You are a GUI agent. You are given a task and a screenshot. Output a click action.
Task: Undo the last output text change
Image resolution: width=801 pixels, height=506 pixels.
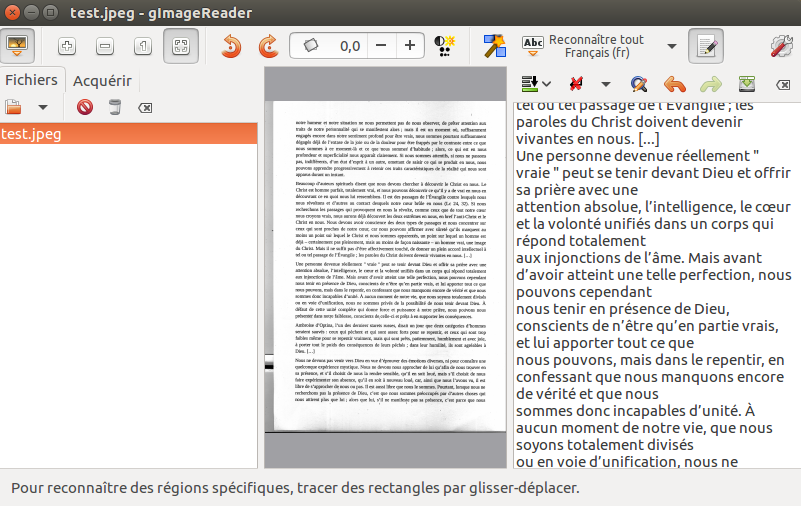675,83
